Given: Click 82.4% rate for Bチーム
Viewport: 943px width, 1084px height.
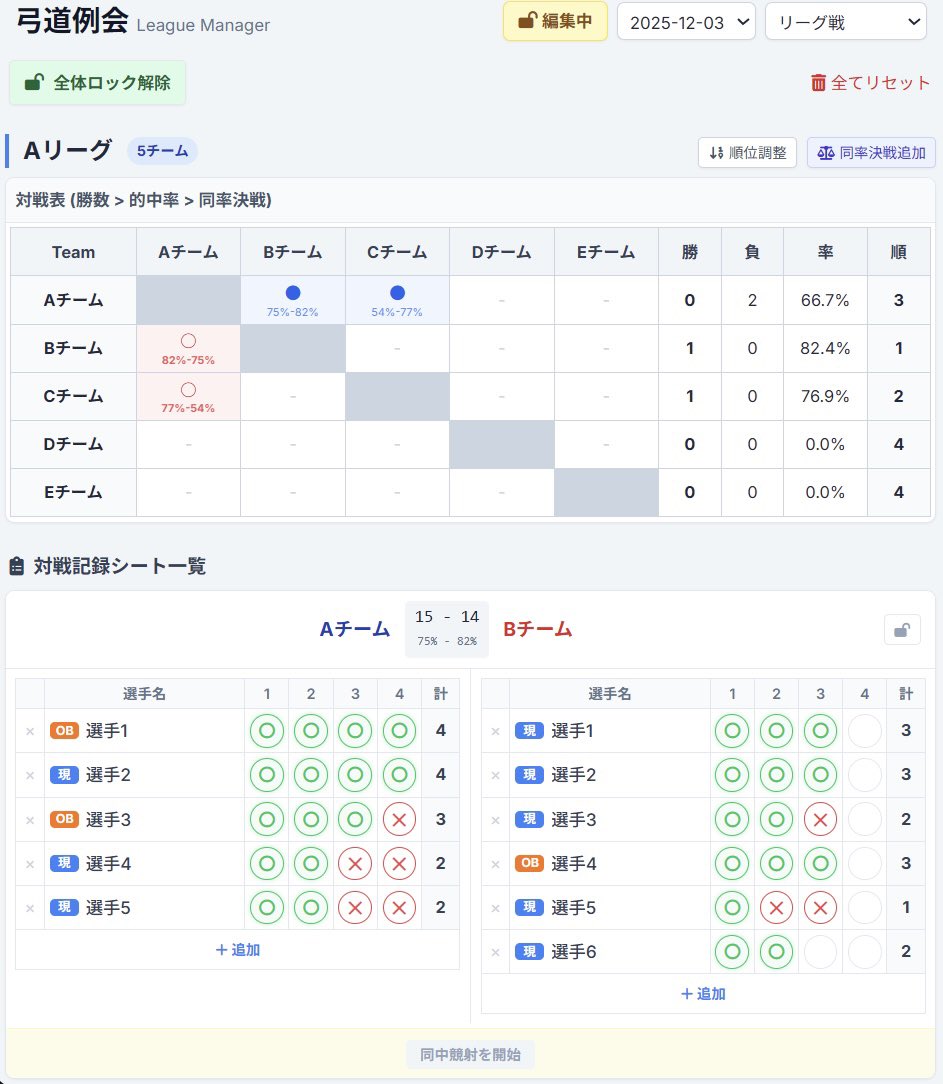Looking at the screenshot, I should (825, 348).
